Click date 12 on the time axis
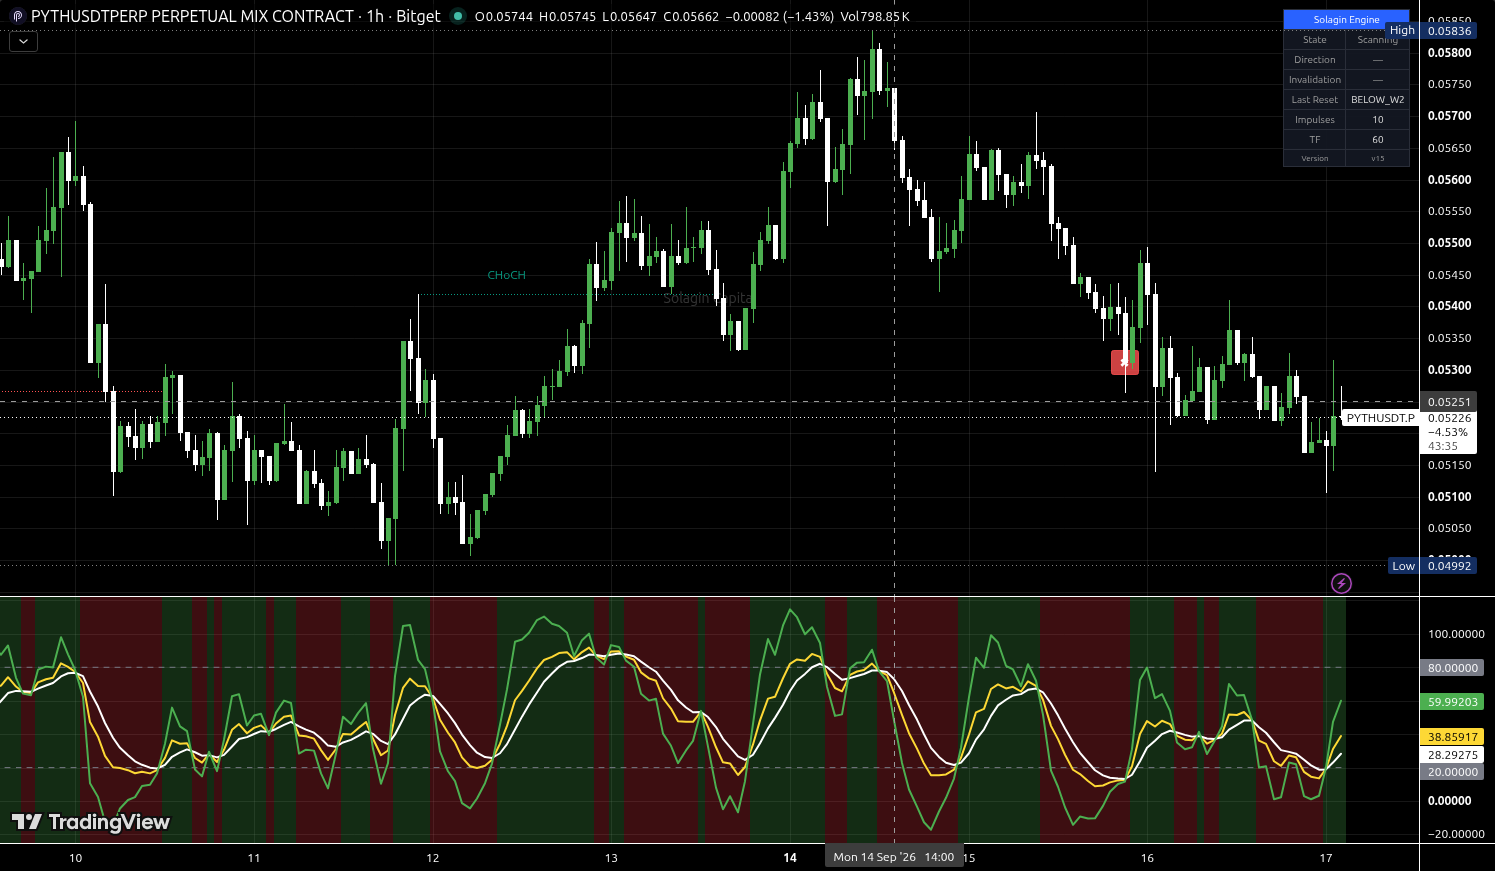The width and height of the screenshot is (1495, 871). pyautogui.click(x=433, y=858)
